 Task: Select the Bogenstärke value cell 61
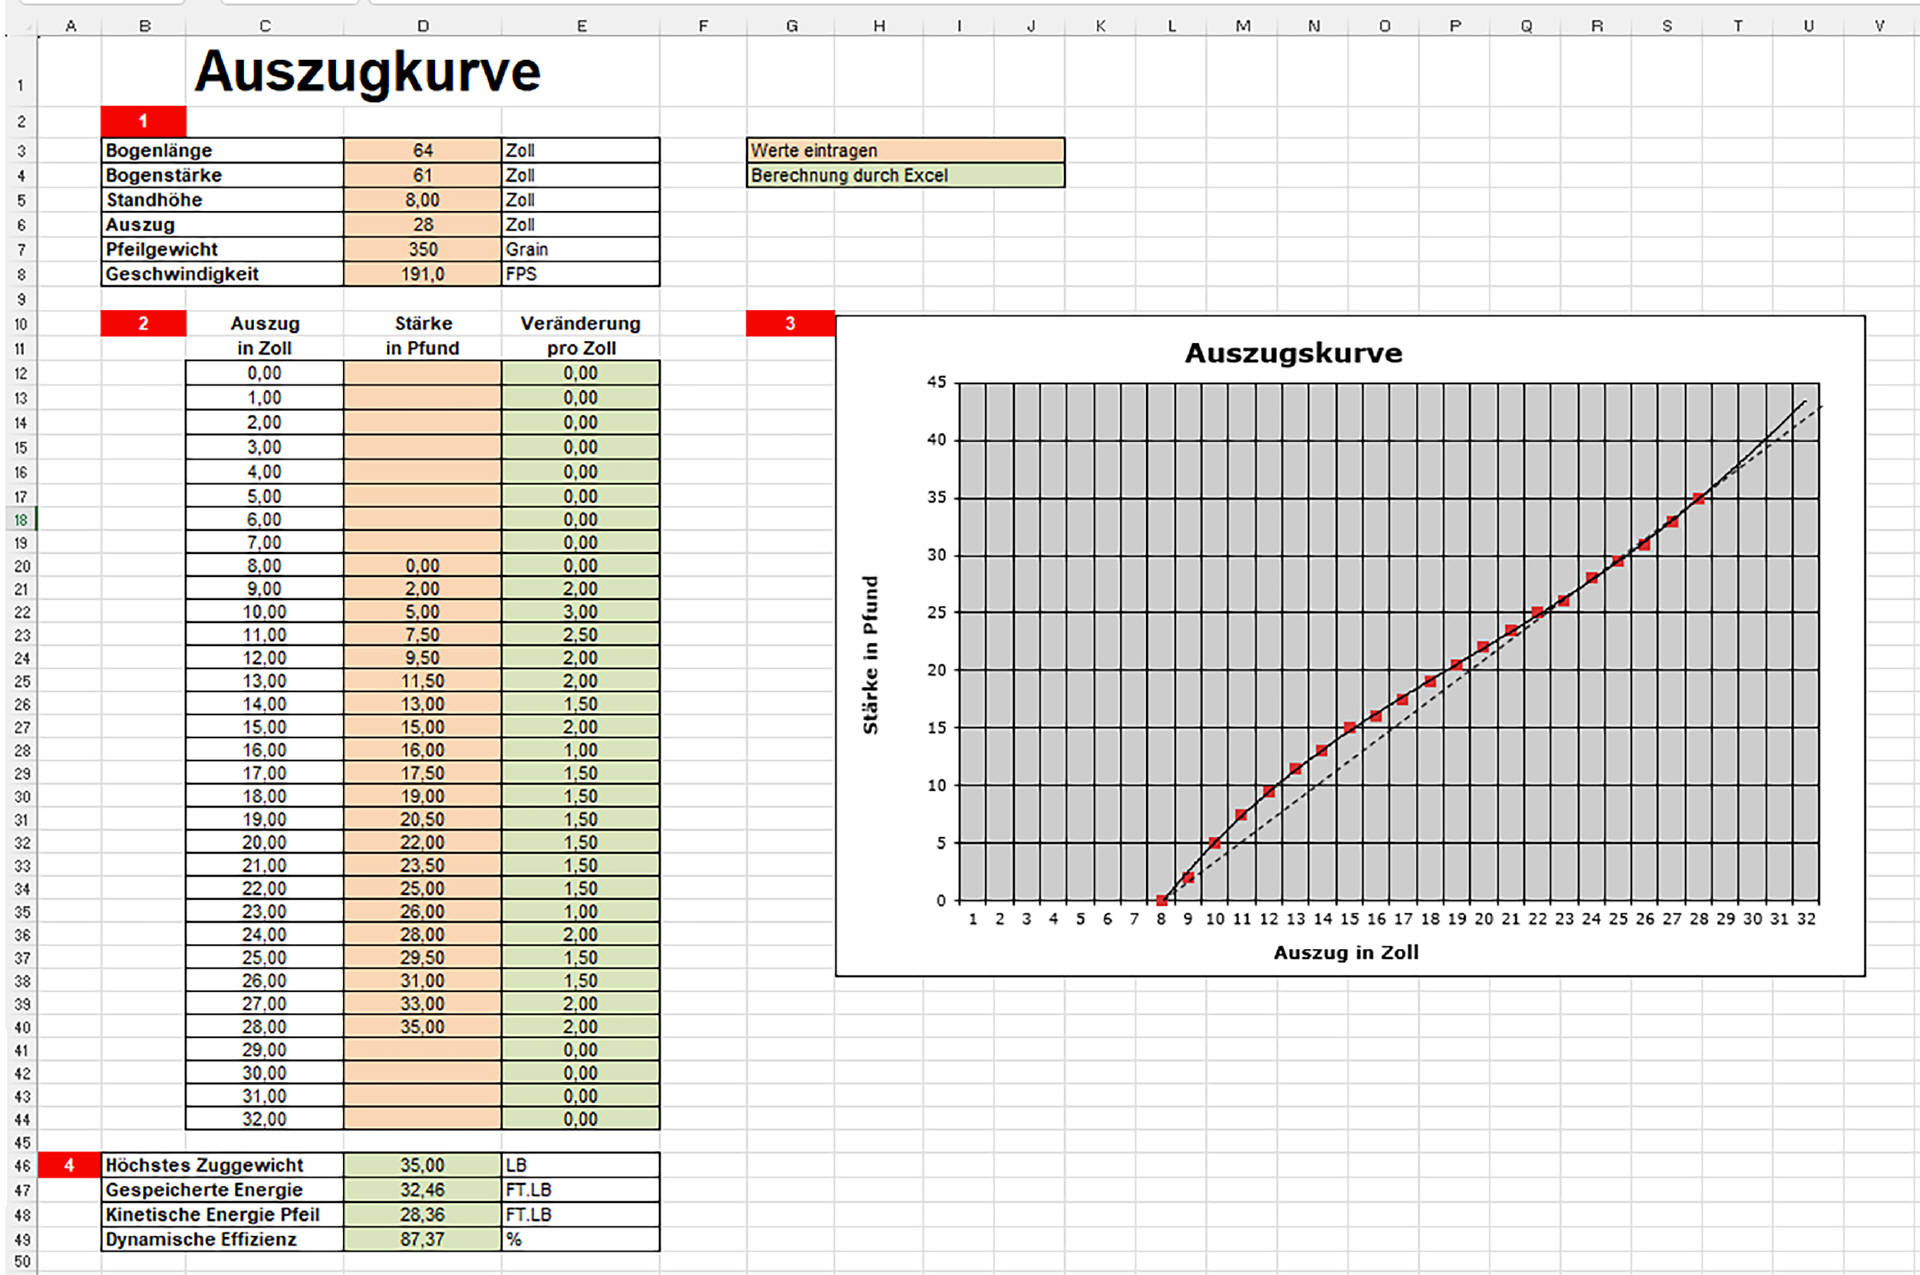pos(422,175)
